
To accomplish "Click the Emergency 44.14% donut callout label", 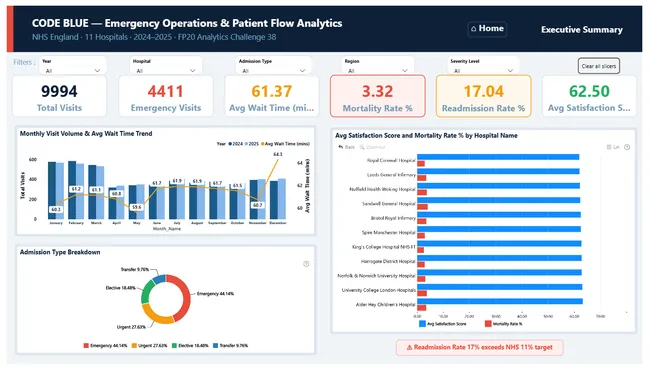I will click(215, 294).
